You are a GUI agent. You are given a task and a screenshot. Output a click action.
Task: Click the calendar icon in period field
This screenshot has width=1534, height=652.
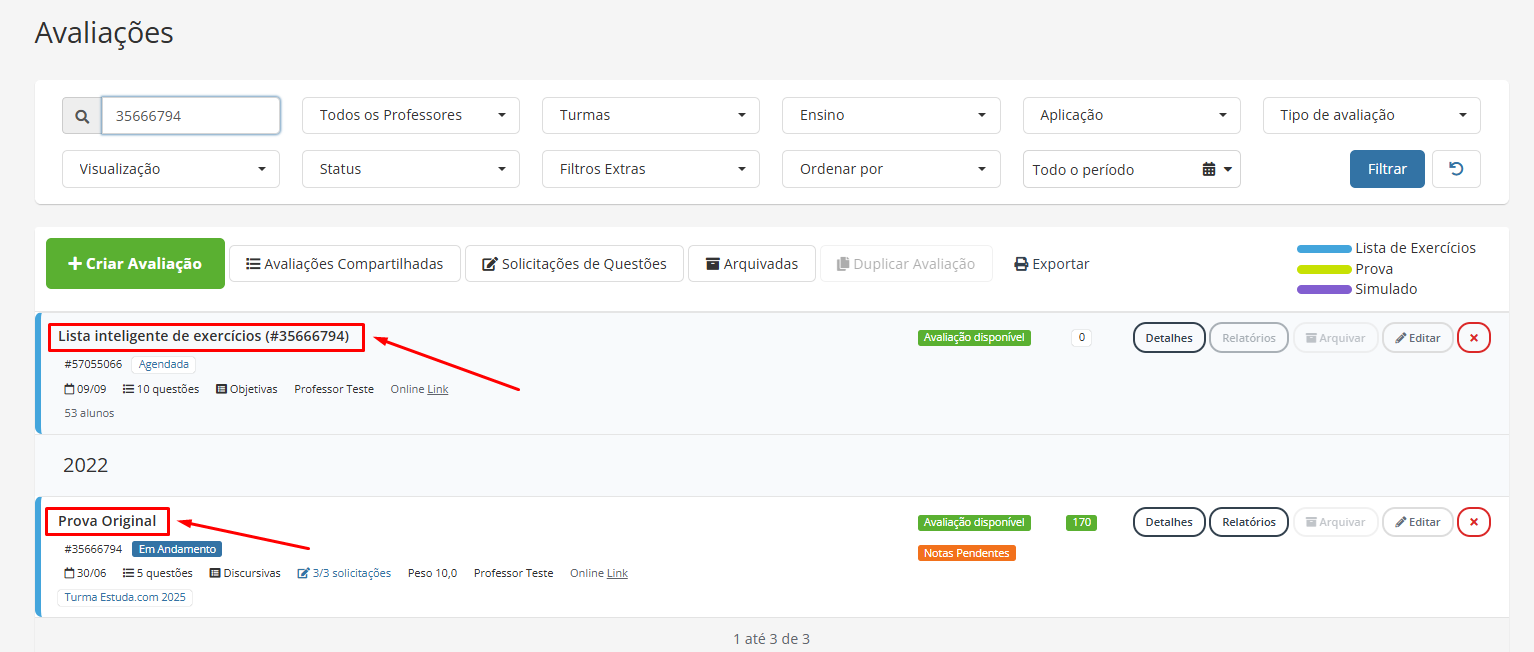(x=1209, y=170)
